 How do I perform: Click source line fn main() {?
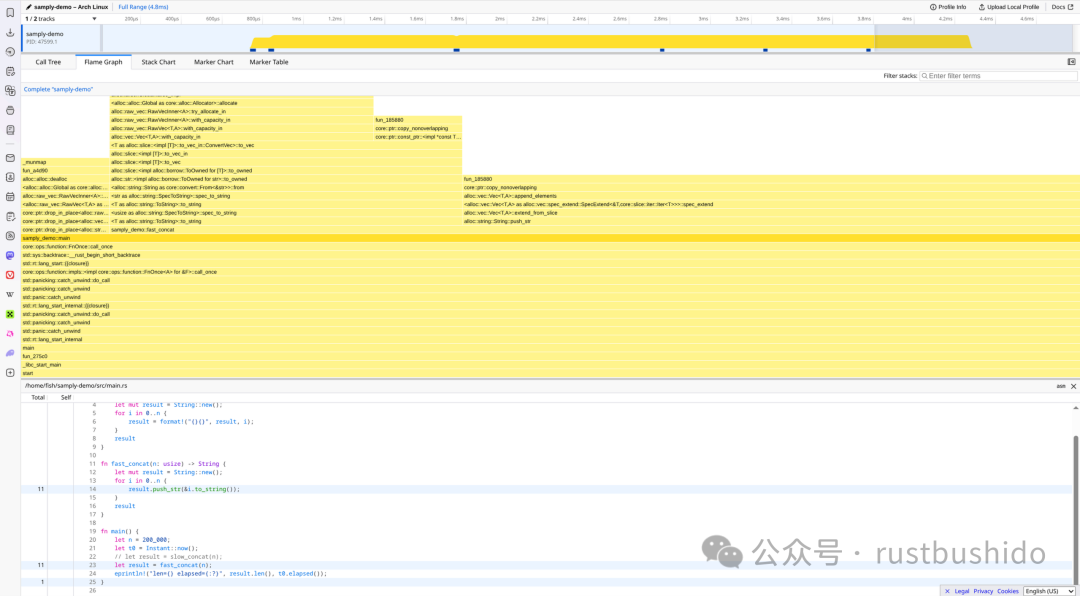pyautogui.click(x=120, y=531)
